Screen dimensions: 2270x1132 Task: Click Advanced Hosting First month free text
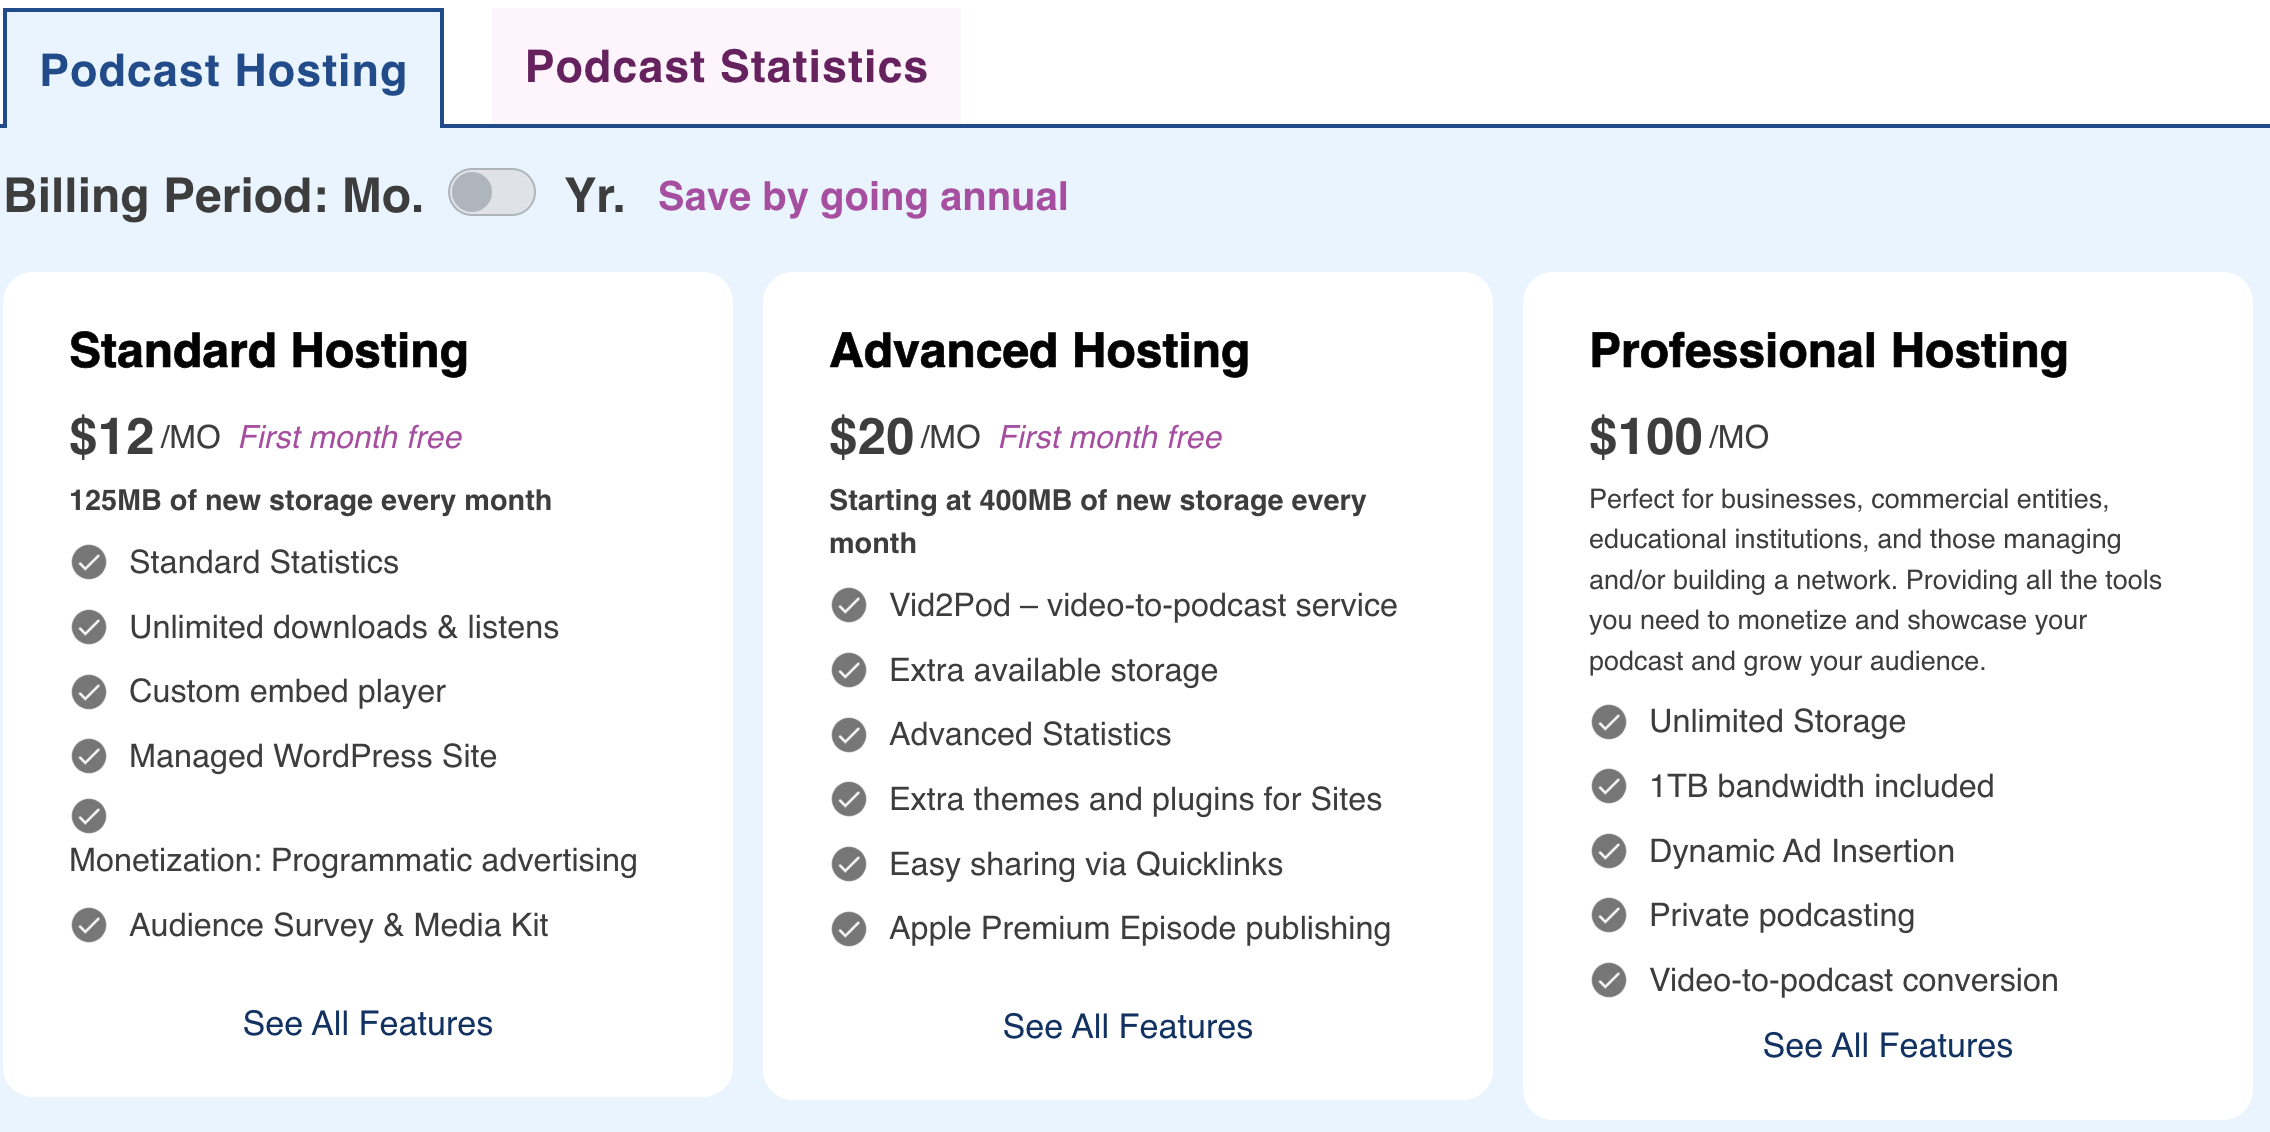1110,437
